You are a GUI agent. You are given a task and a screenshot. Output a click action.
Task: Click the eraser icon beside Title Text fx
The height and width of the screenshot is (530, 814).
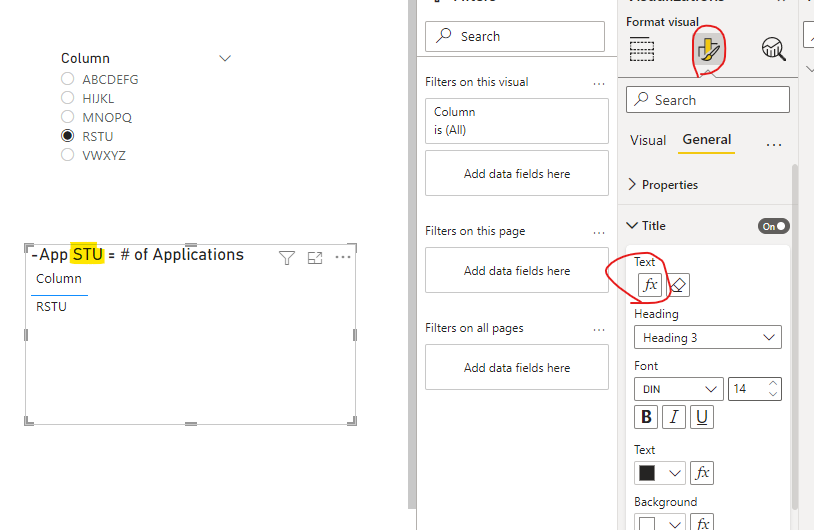coord(678,284)
